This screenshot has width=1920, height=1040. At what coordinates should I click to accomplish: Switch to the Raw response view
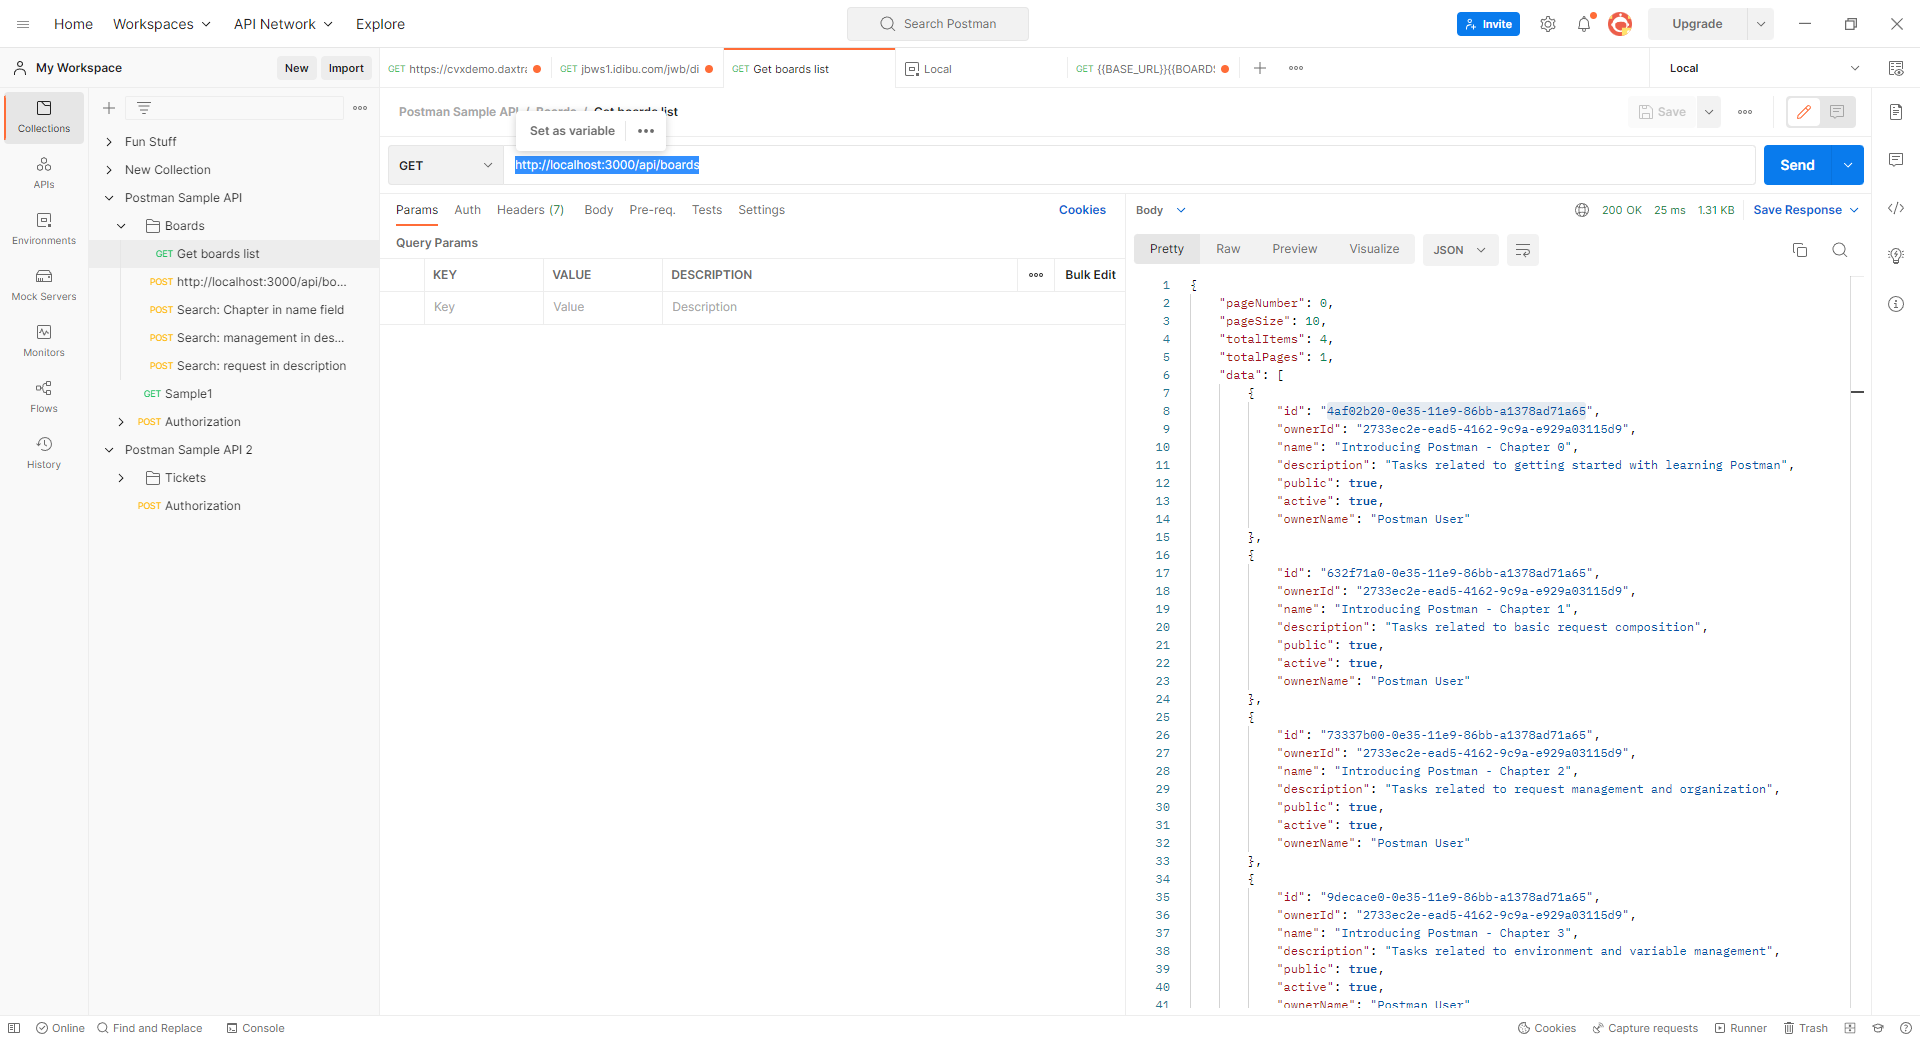coord(1228,249)
